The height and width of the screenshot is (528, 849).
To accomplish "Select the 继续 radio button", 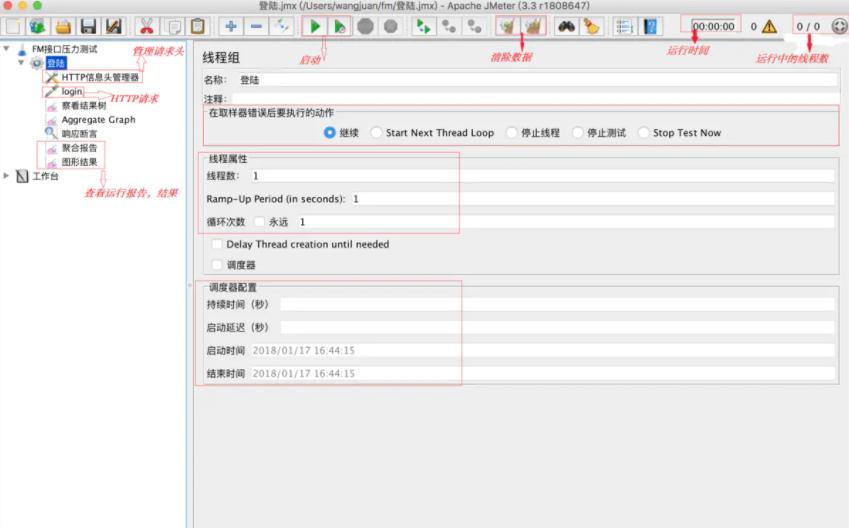I will 330,133.
